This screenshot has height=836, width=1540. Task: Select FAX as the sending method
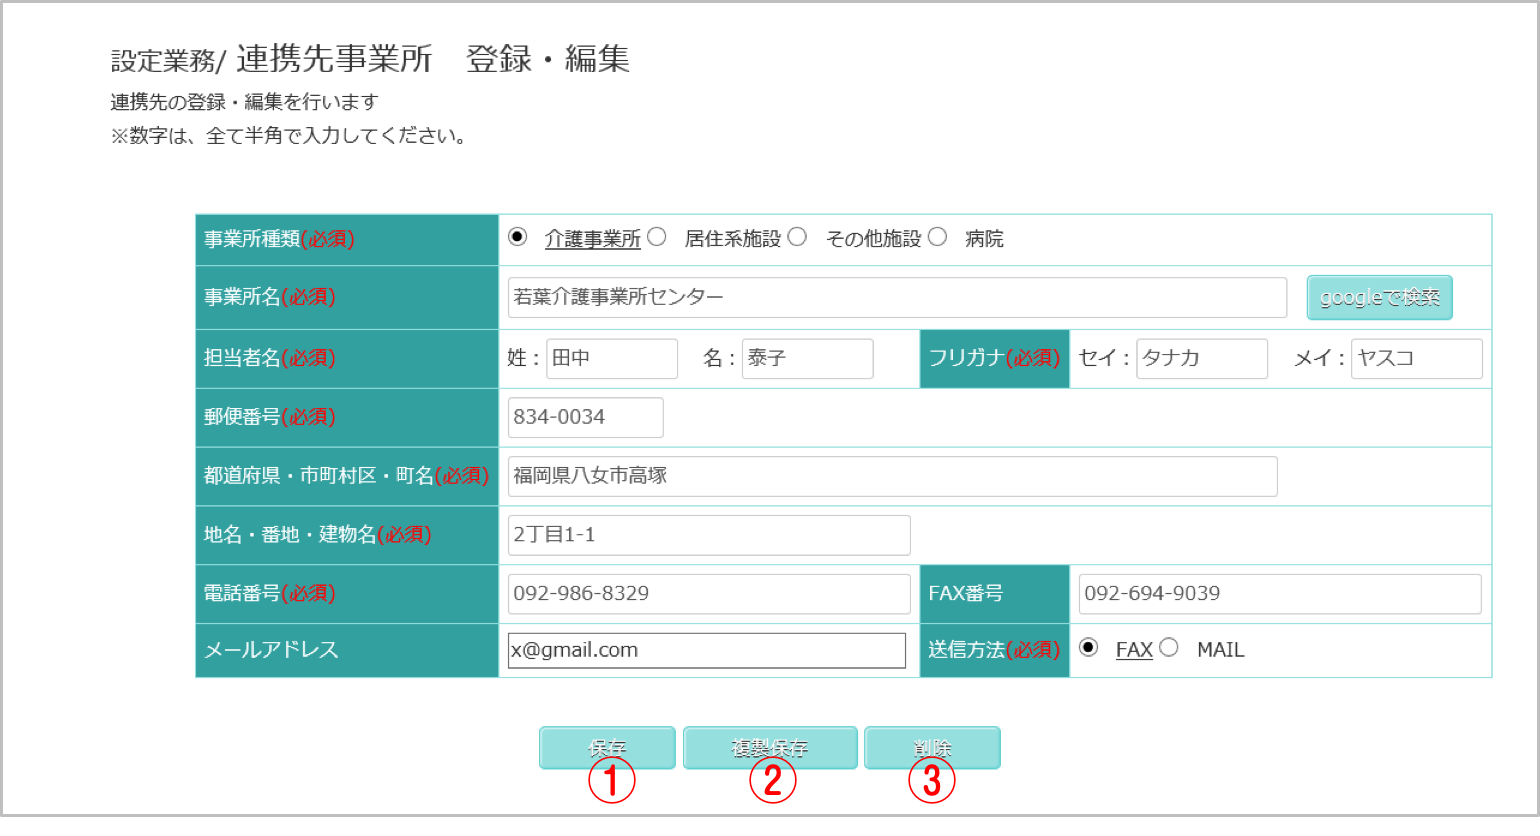[x=1089, y=648]
